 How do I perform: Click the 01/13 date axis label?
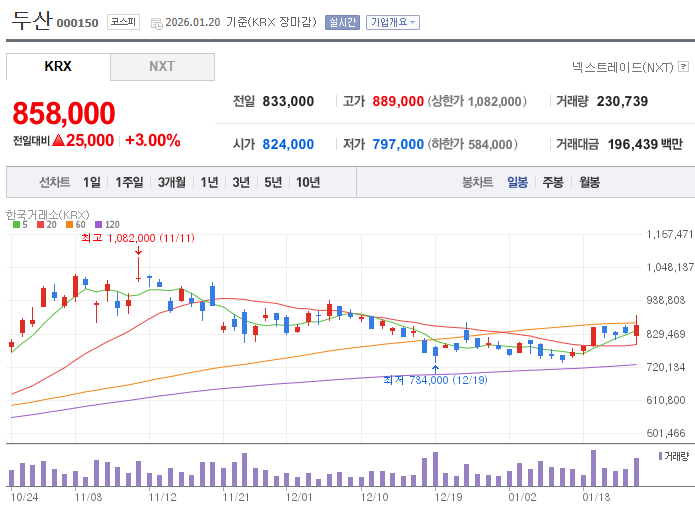tap(596, 497)
